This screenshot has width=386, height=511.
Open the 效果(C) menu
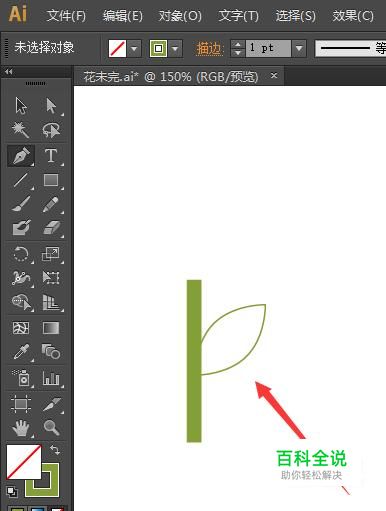[353, 16]
